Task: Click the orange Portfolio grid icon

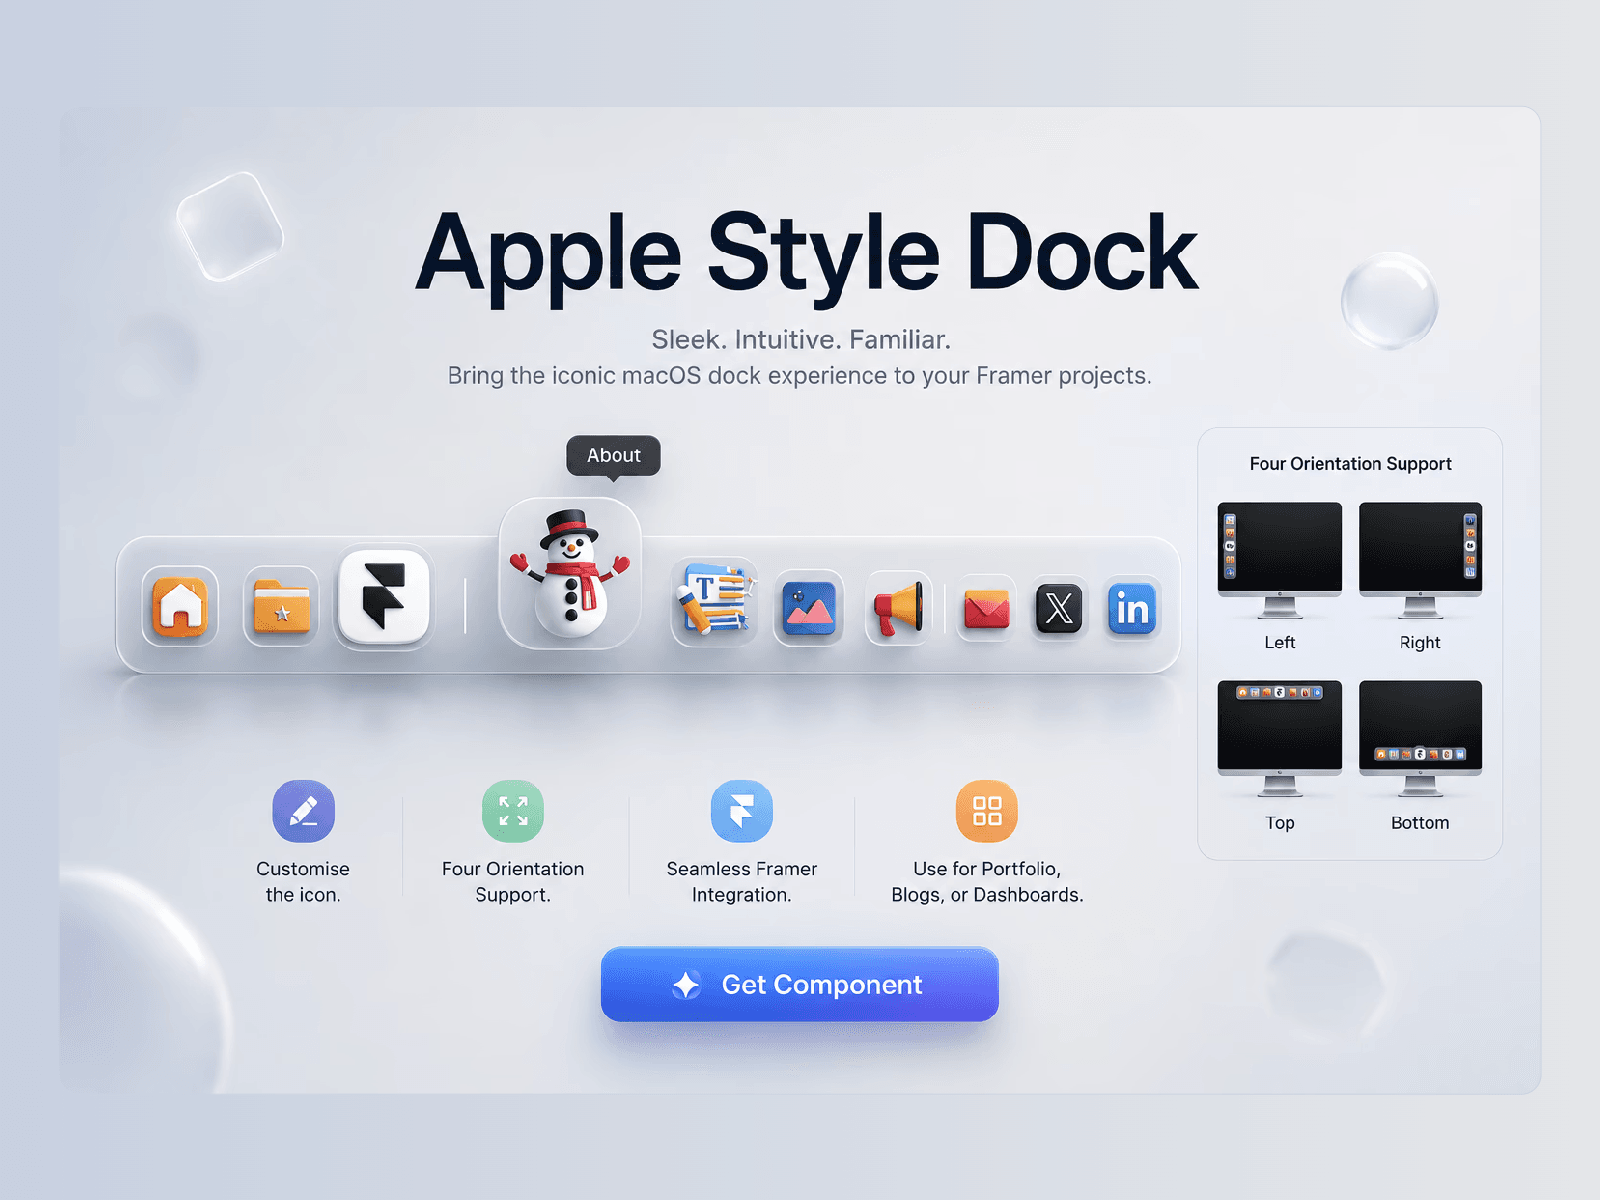Action: point(987,811)
